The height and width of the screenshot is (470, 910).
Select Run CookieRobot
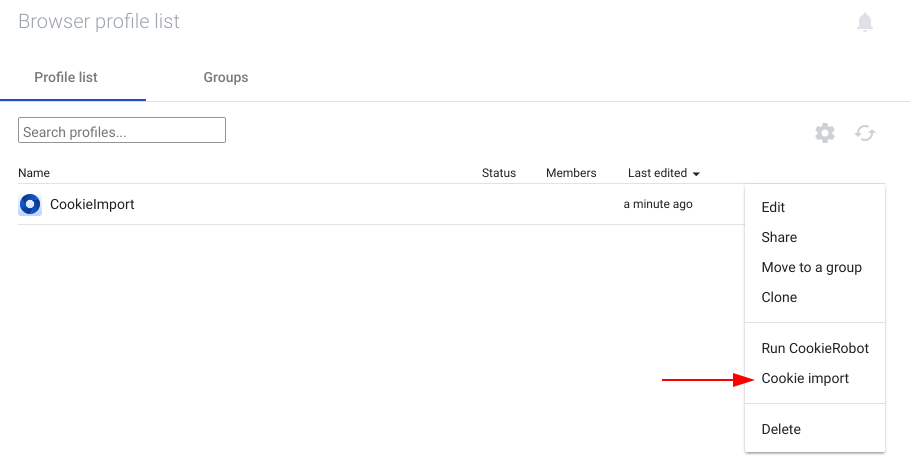[x=815, y=348]
